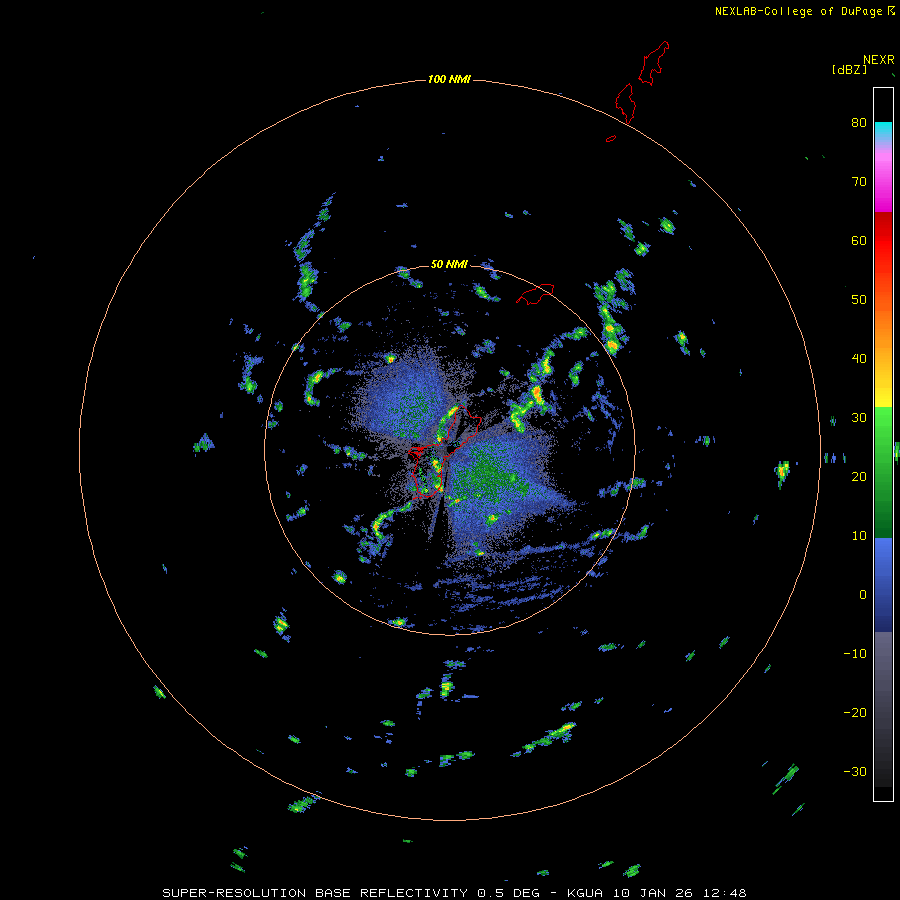Click the 100 NMI range ring label
The image size is (900, 900).
coord(449,79)
